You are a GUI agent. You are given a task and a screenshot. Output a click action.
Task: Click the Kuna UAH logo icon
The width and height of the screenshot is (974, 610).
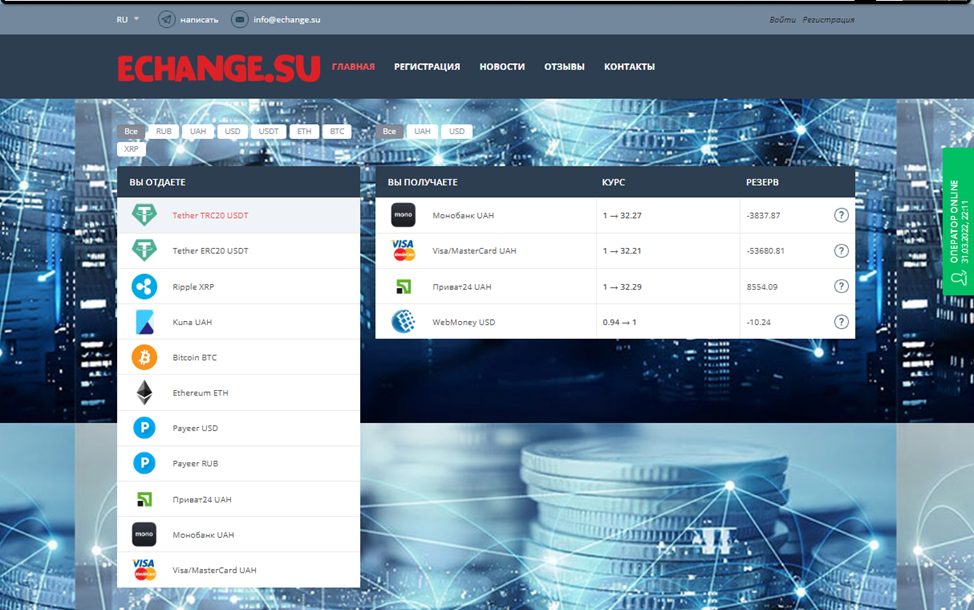point(144,322)
